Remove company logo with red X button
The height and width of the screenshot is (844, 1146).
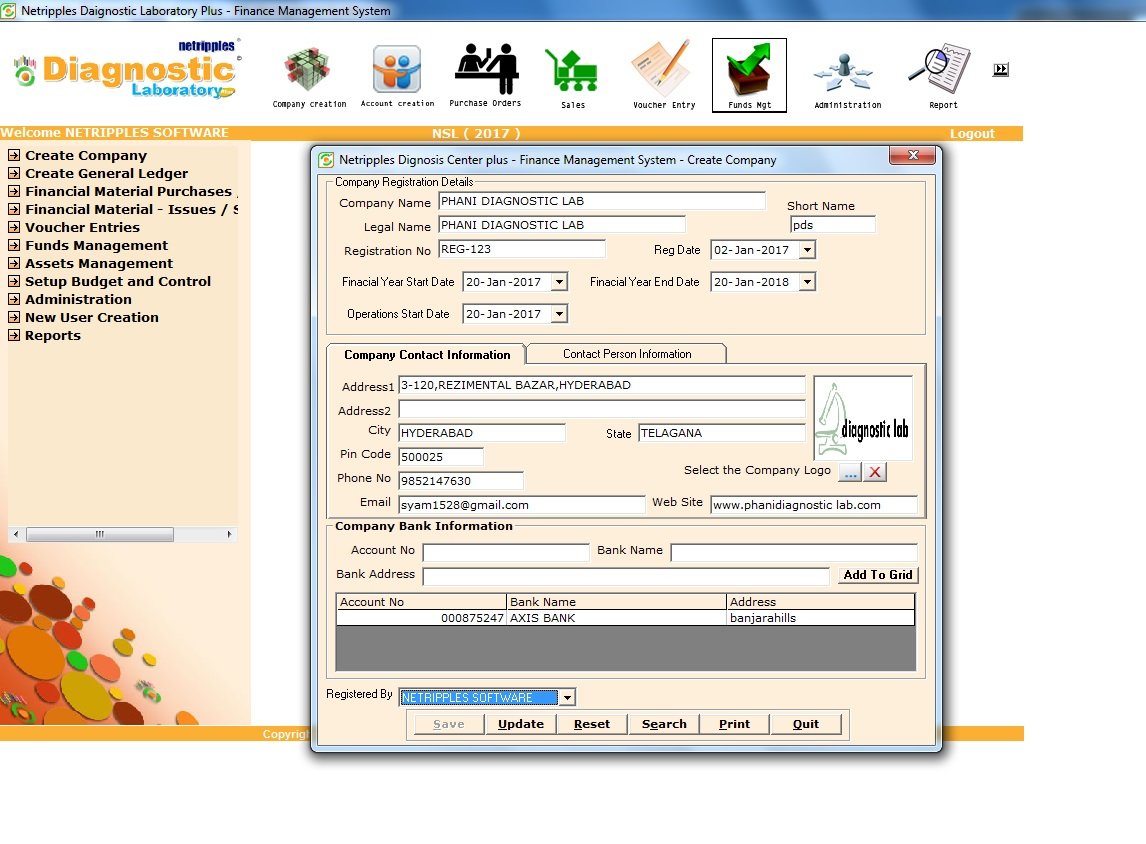point(874,472)
